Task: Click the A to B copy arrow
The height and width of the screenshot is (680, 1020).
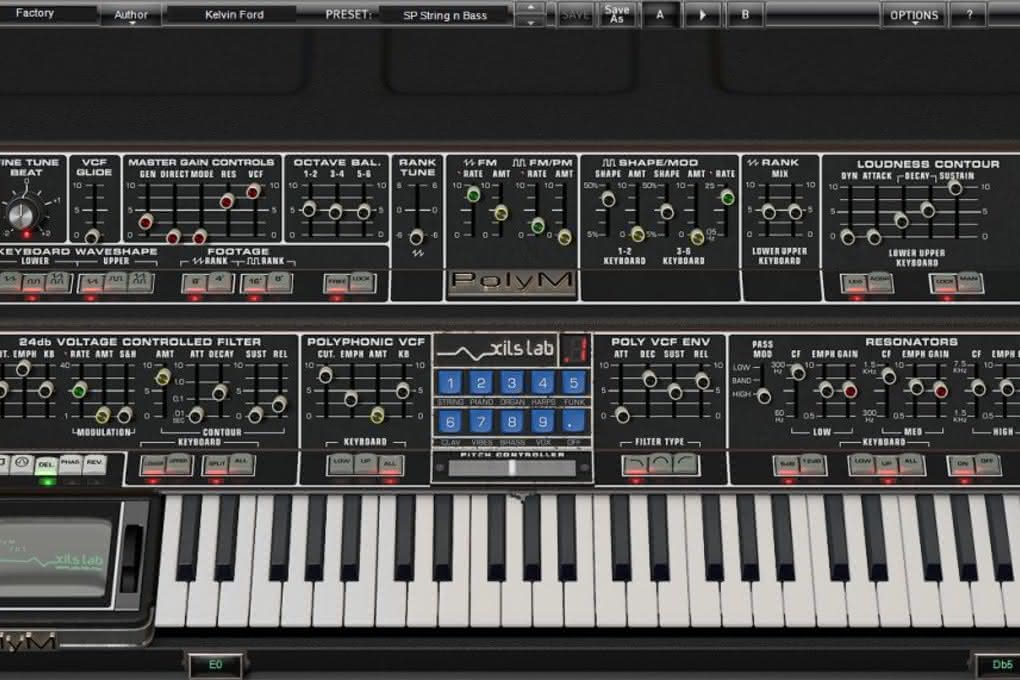Action: pyautogui.click(x=703, y=15)
